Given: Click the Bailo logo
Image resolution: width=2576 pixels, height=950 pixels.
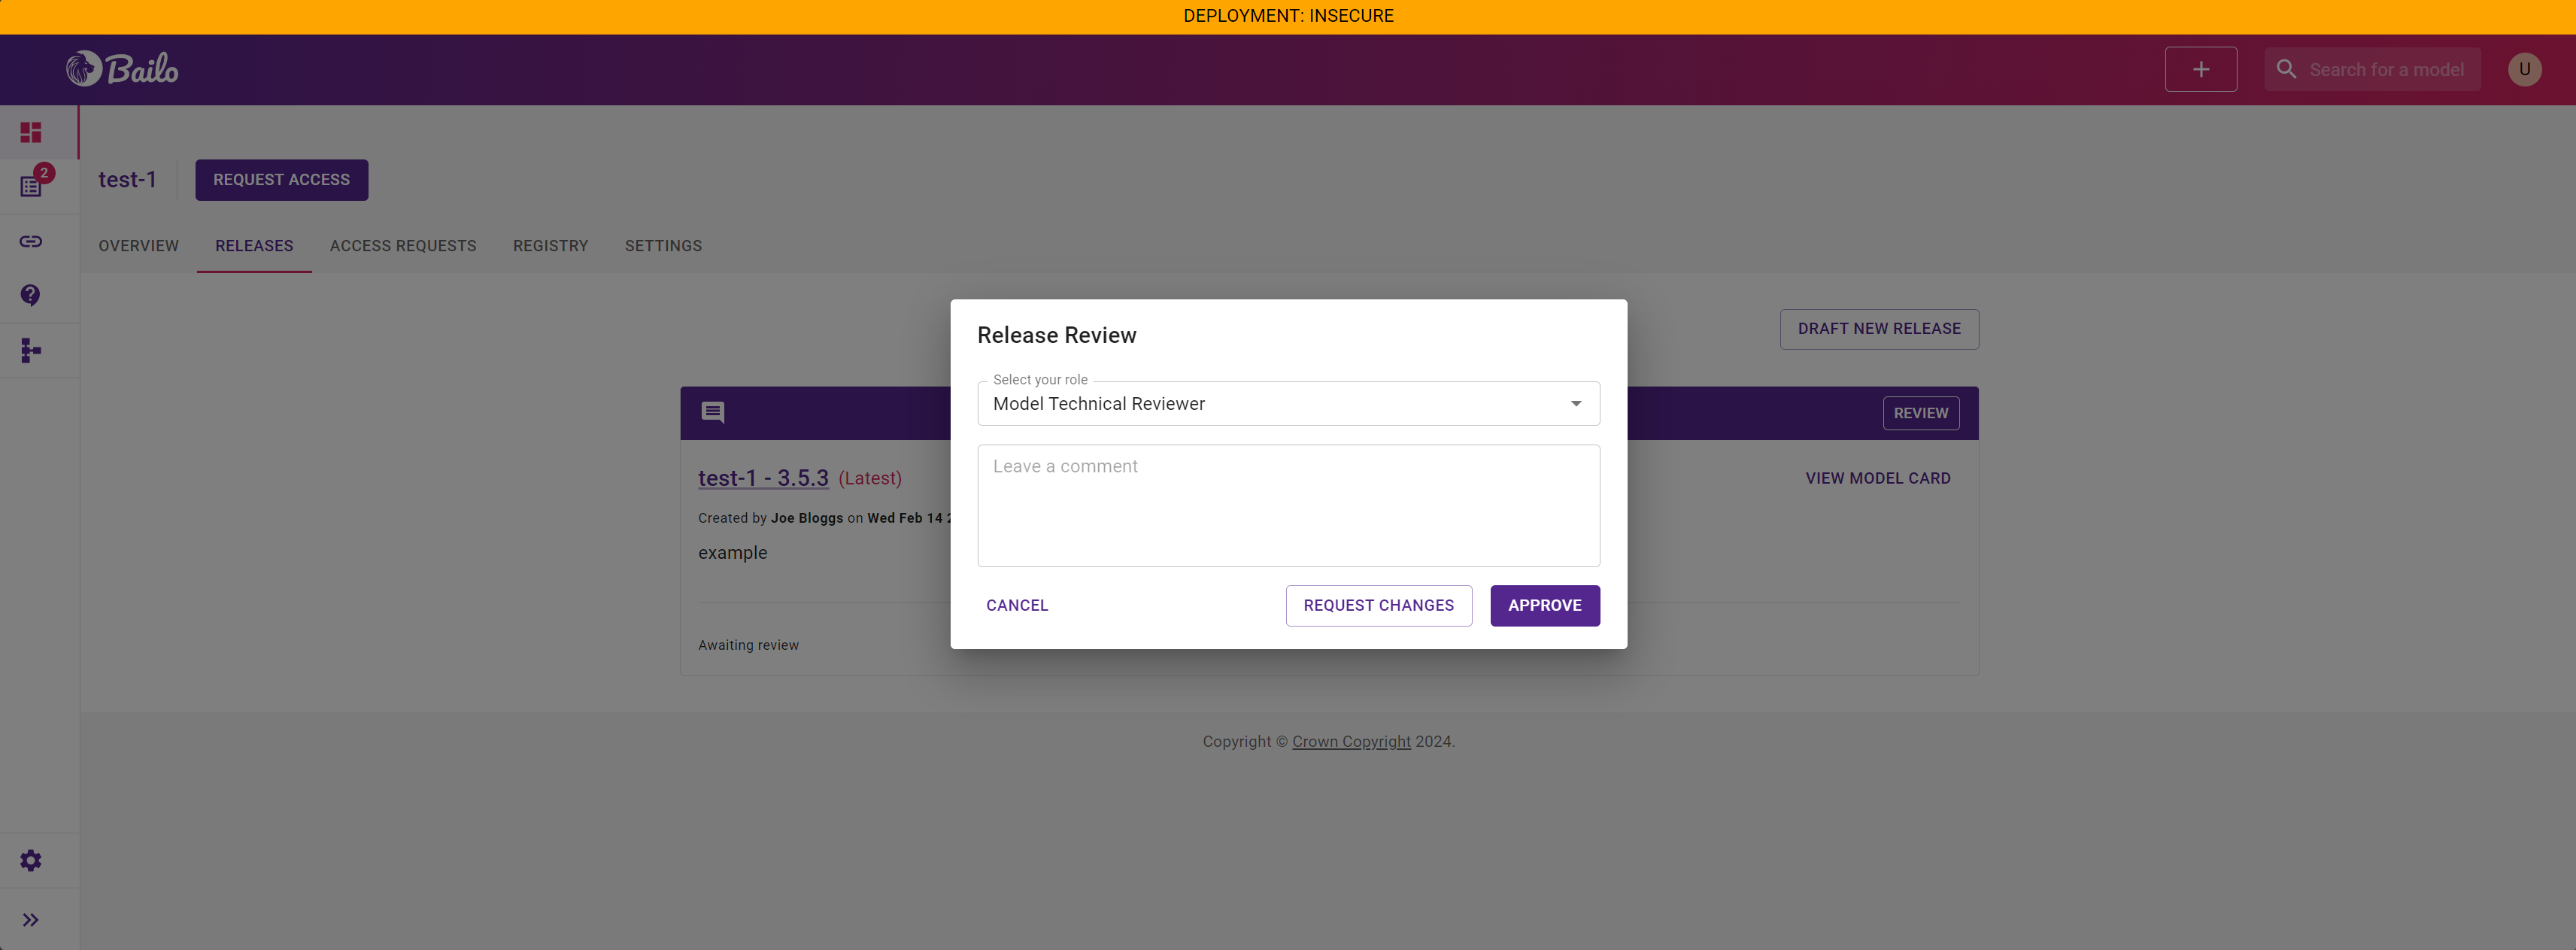Looking at the screenshot, I should coord(122,69).
